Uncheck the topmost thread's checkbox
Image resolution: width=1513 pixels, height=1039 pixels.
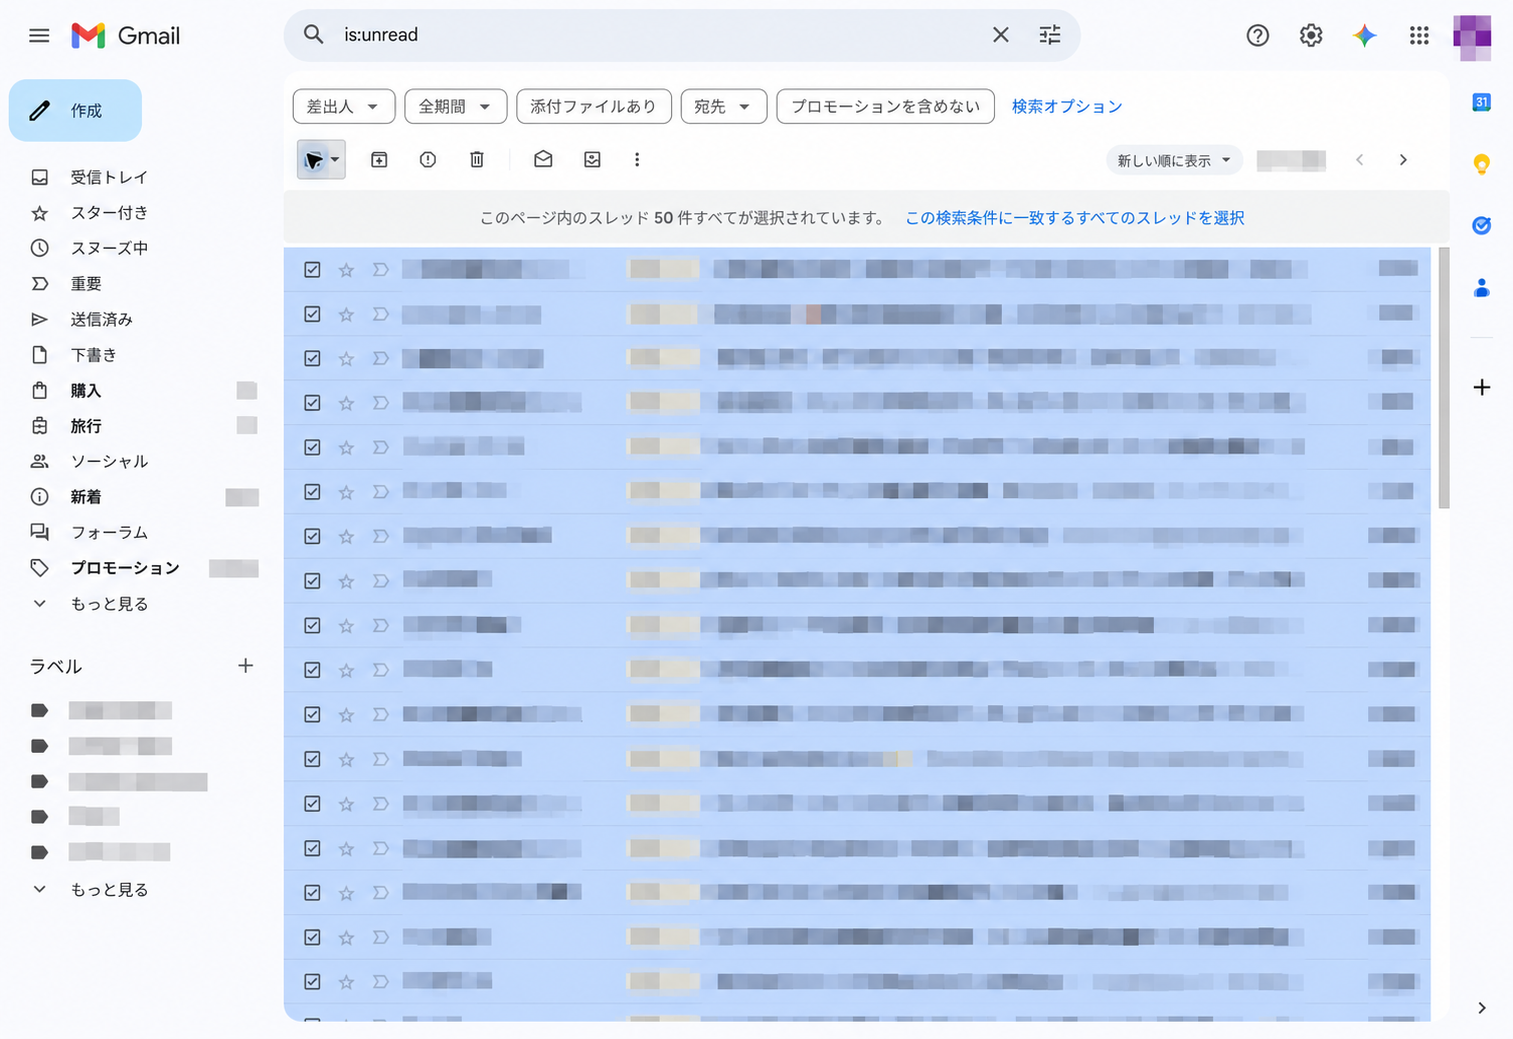312,269
